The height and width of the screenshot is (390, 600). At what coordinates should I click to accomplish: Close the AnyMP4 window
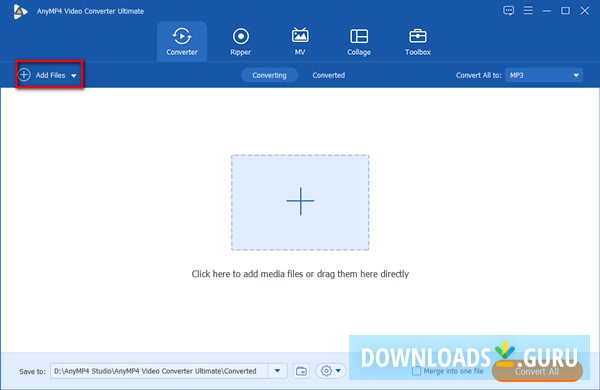point(585,11)
